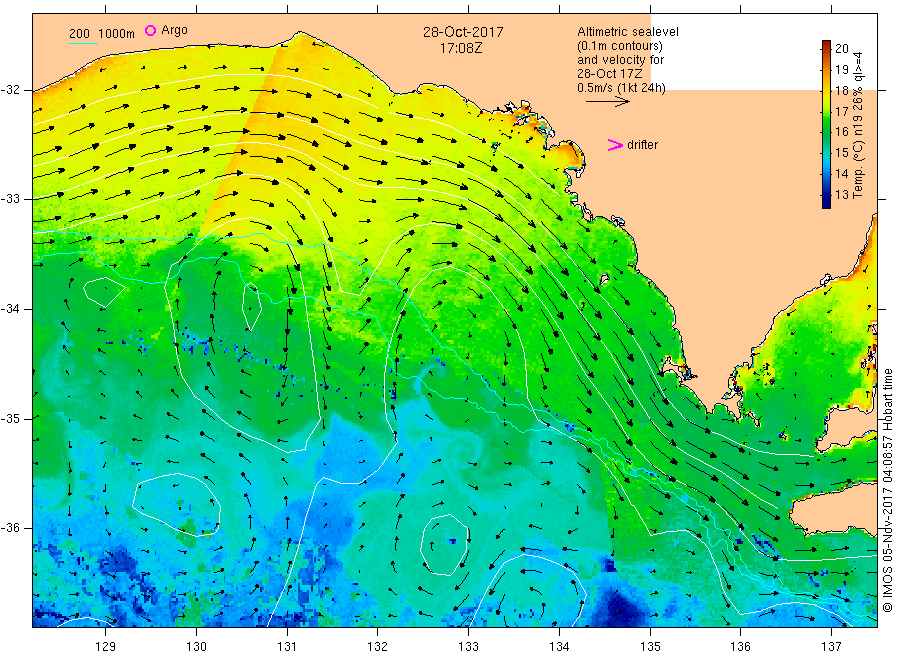Click the '16' colorbar tick label
Viewport: 900px width, 660px height.
(841, 131)
